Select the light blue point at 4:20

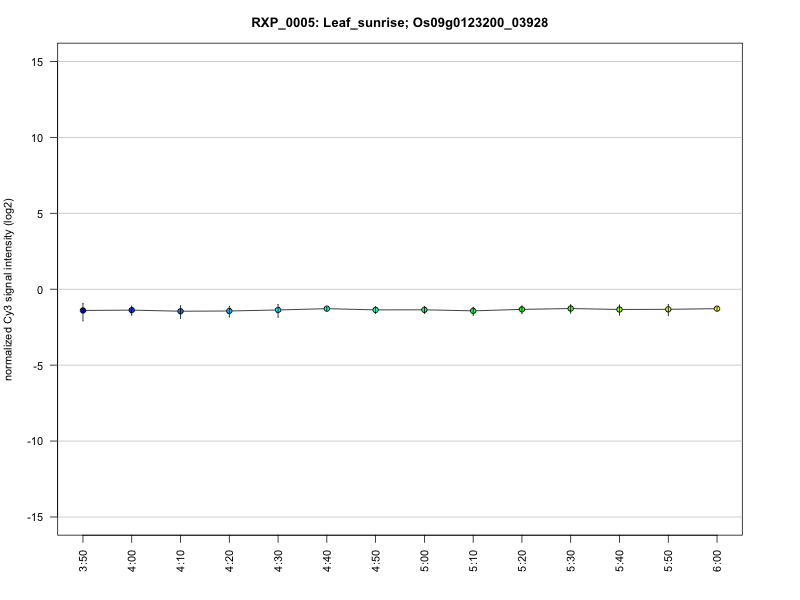[229, 311]
